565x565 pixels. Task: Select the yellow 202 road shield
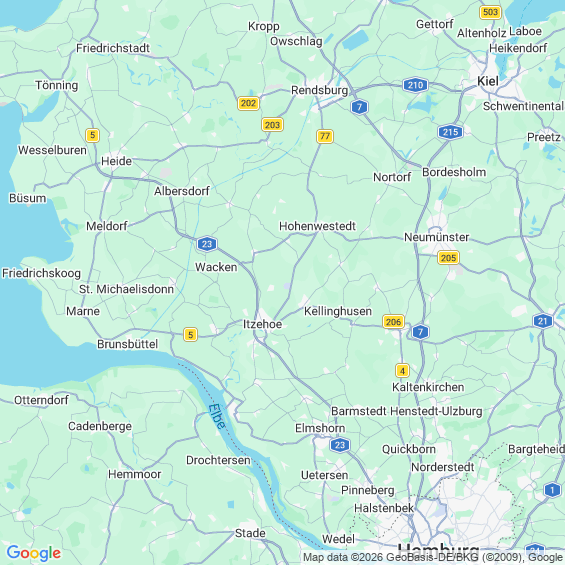[248, 103]
